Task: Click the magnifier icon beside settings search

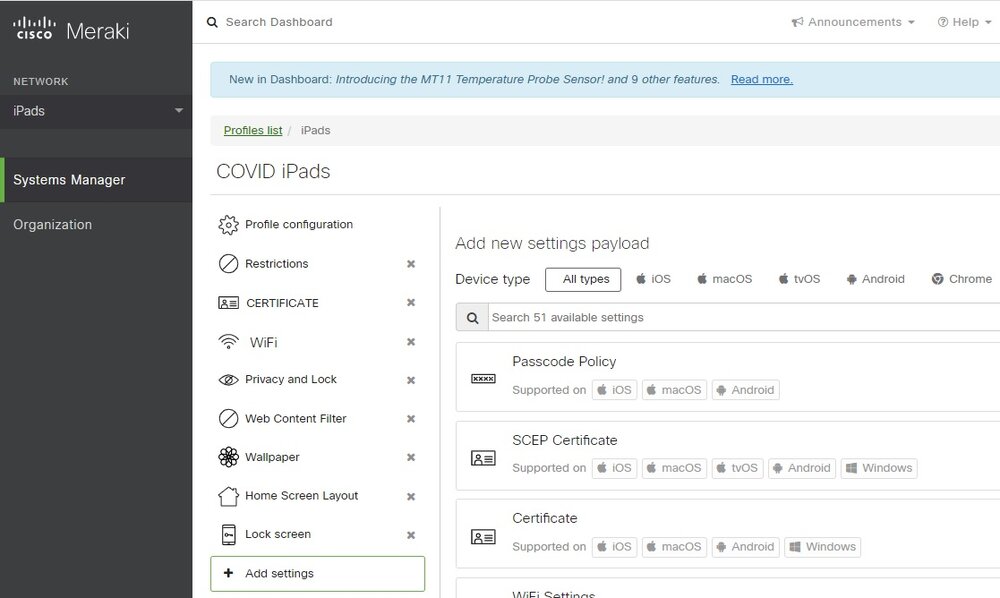Action: [472, 317]
